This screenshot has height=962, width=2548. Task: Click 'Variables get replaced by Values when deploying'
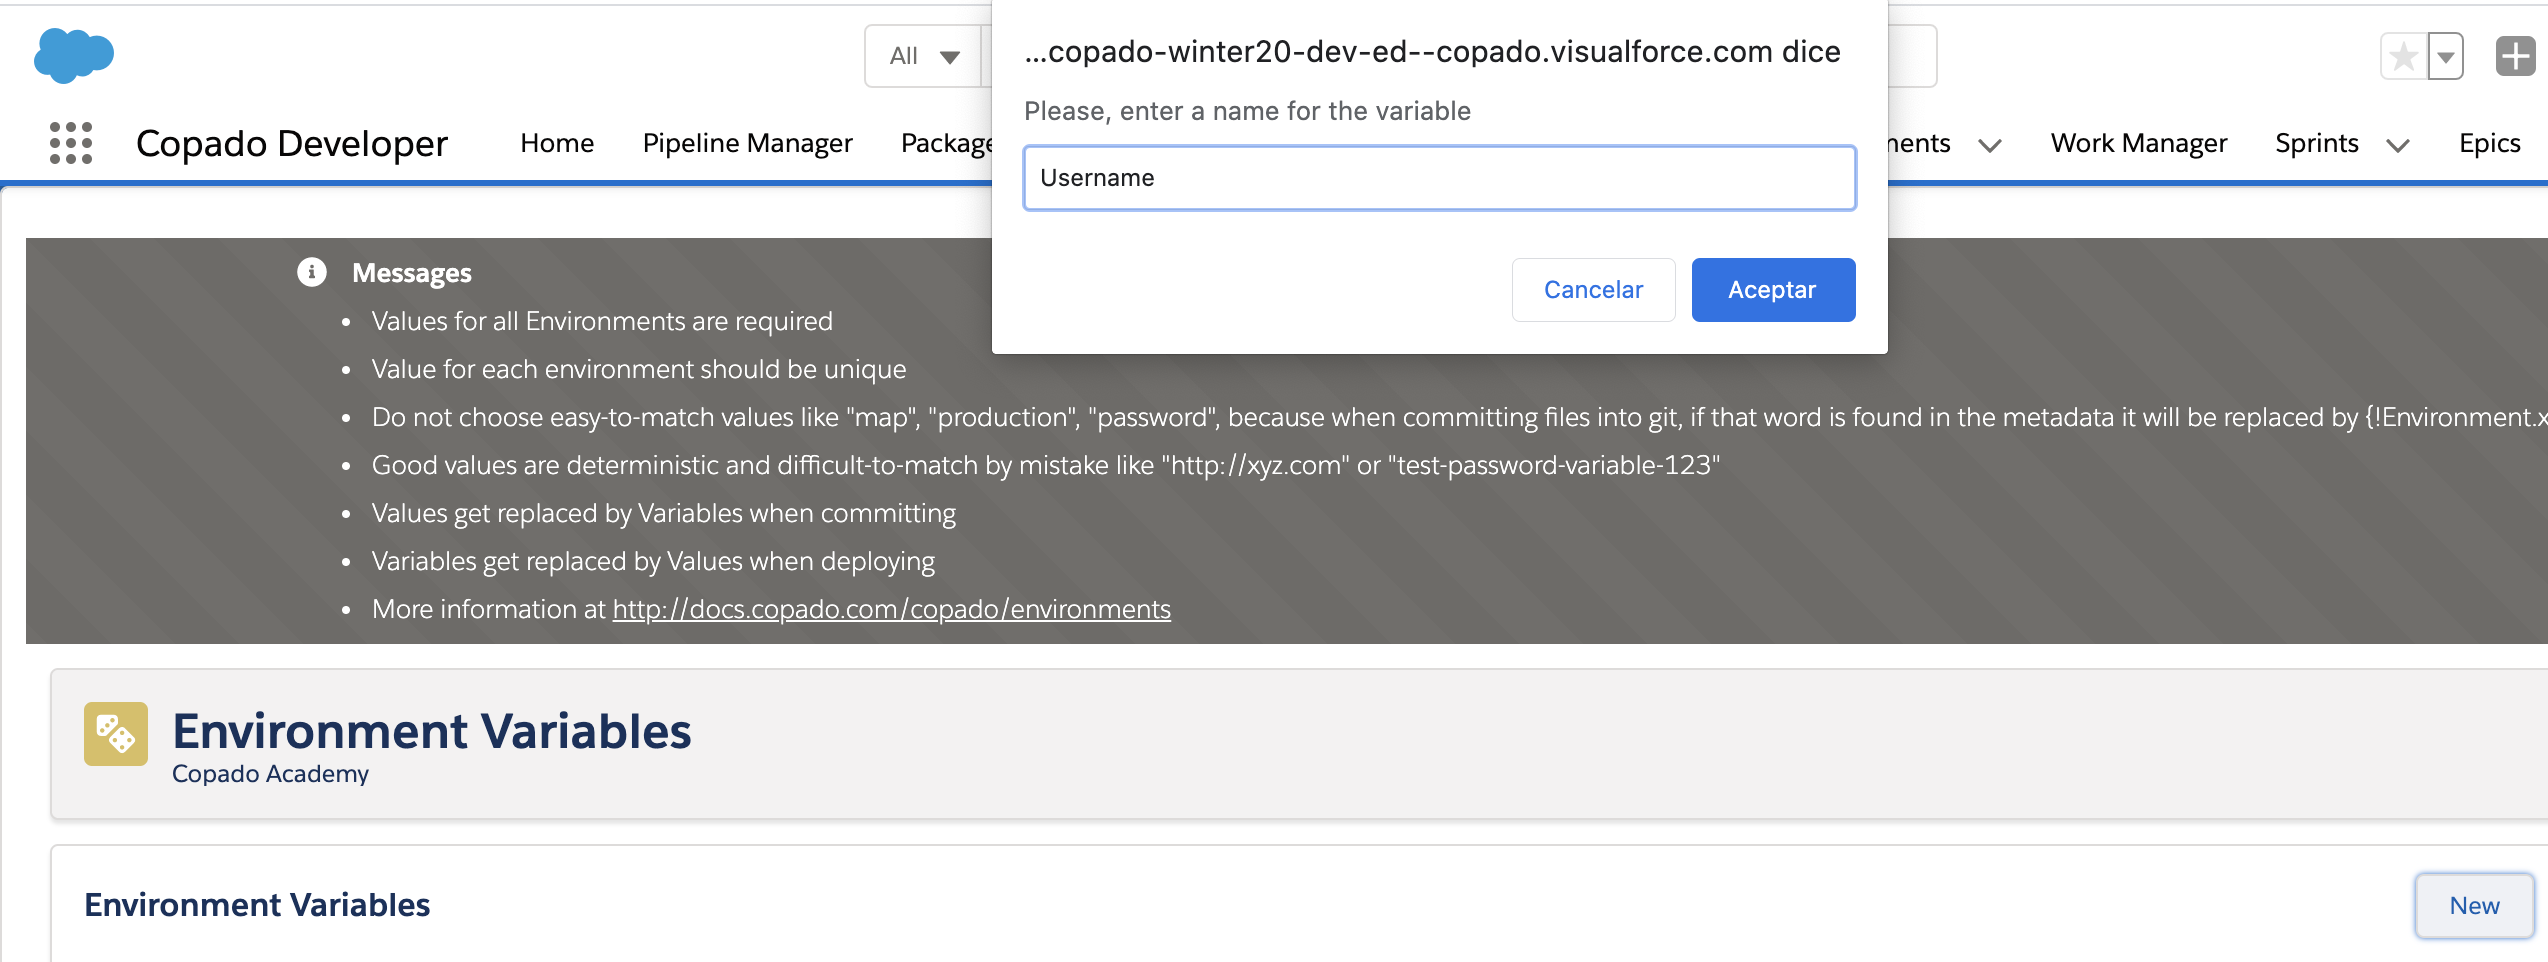point(653,561)
